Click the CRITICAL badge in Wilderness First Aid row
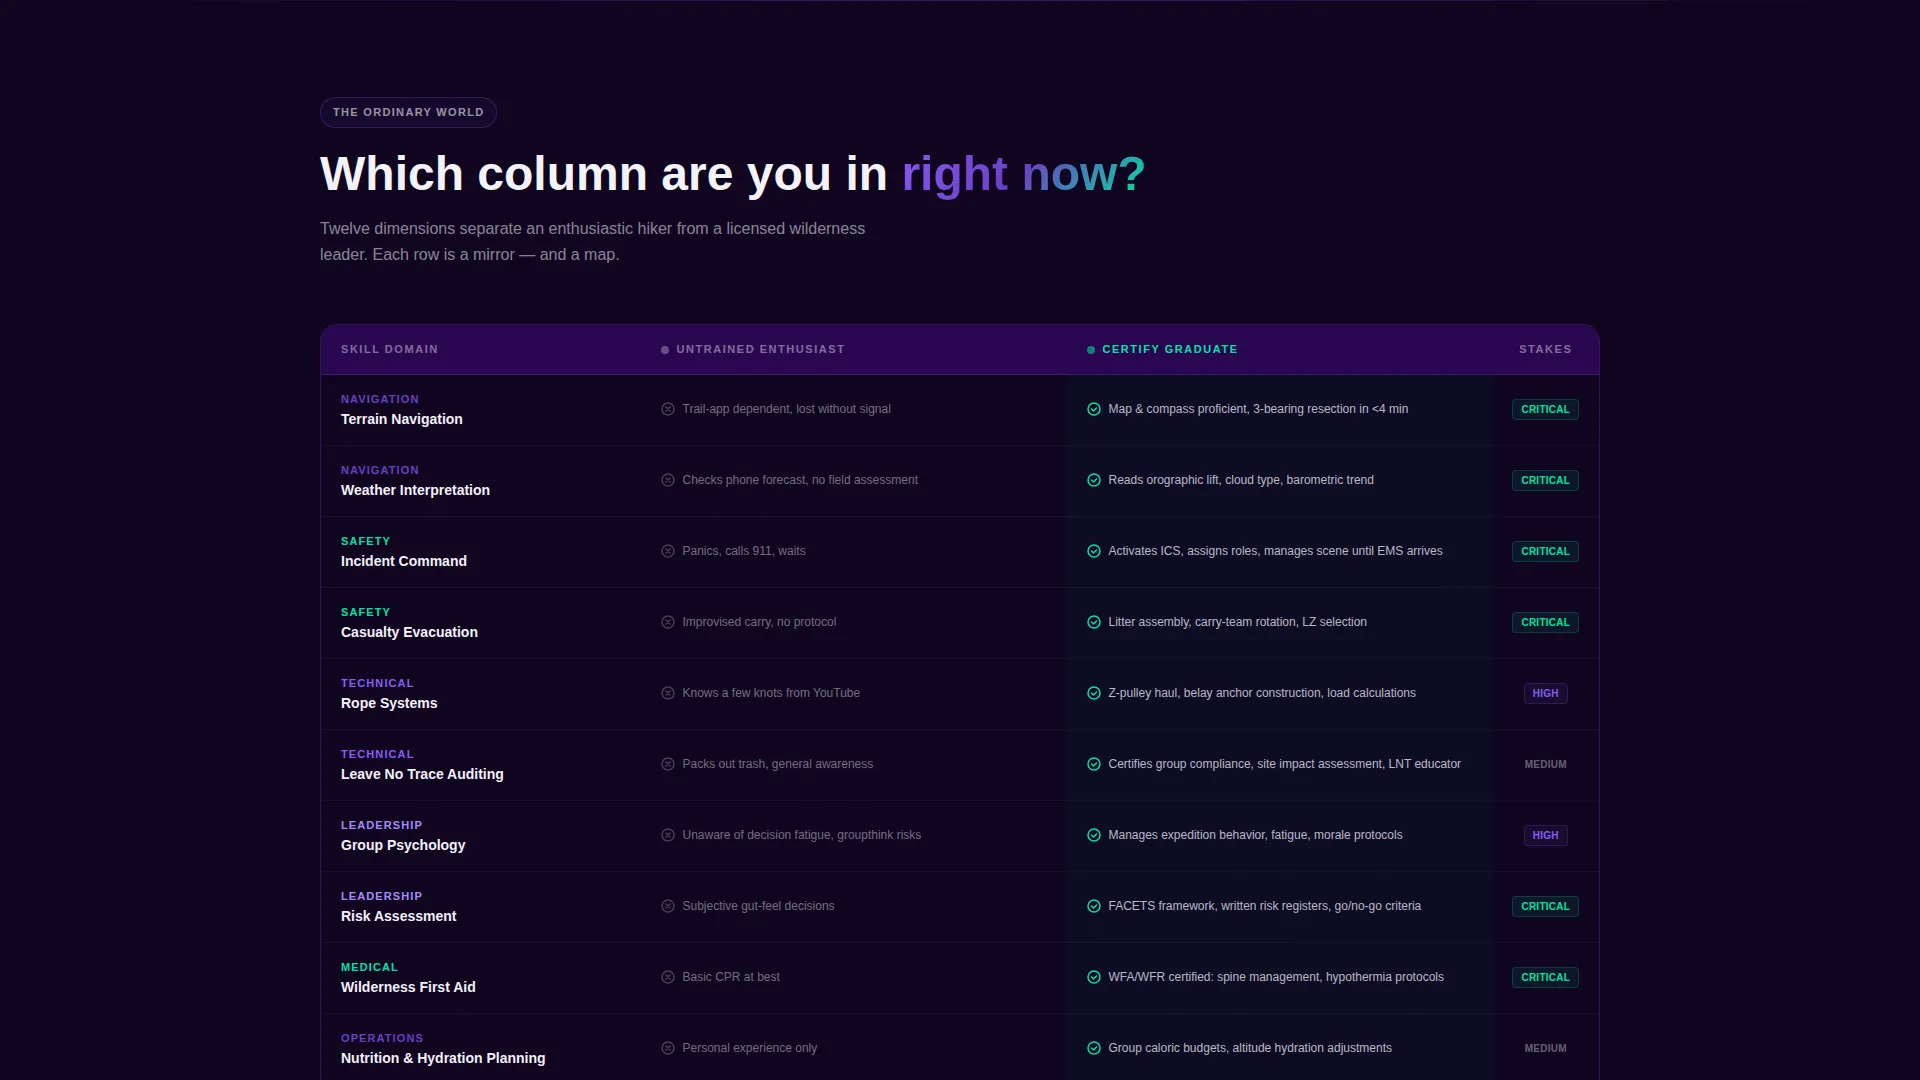Image resolution: width=1920 pixels, height=1080 pixels. point(1545,977)
